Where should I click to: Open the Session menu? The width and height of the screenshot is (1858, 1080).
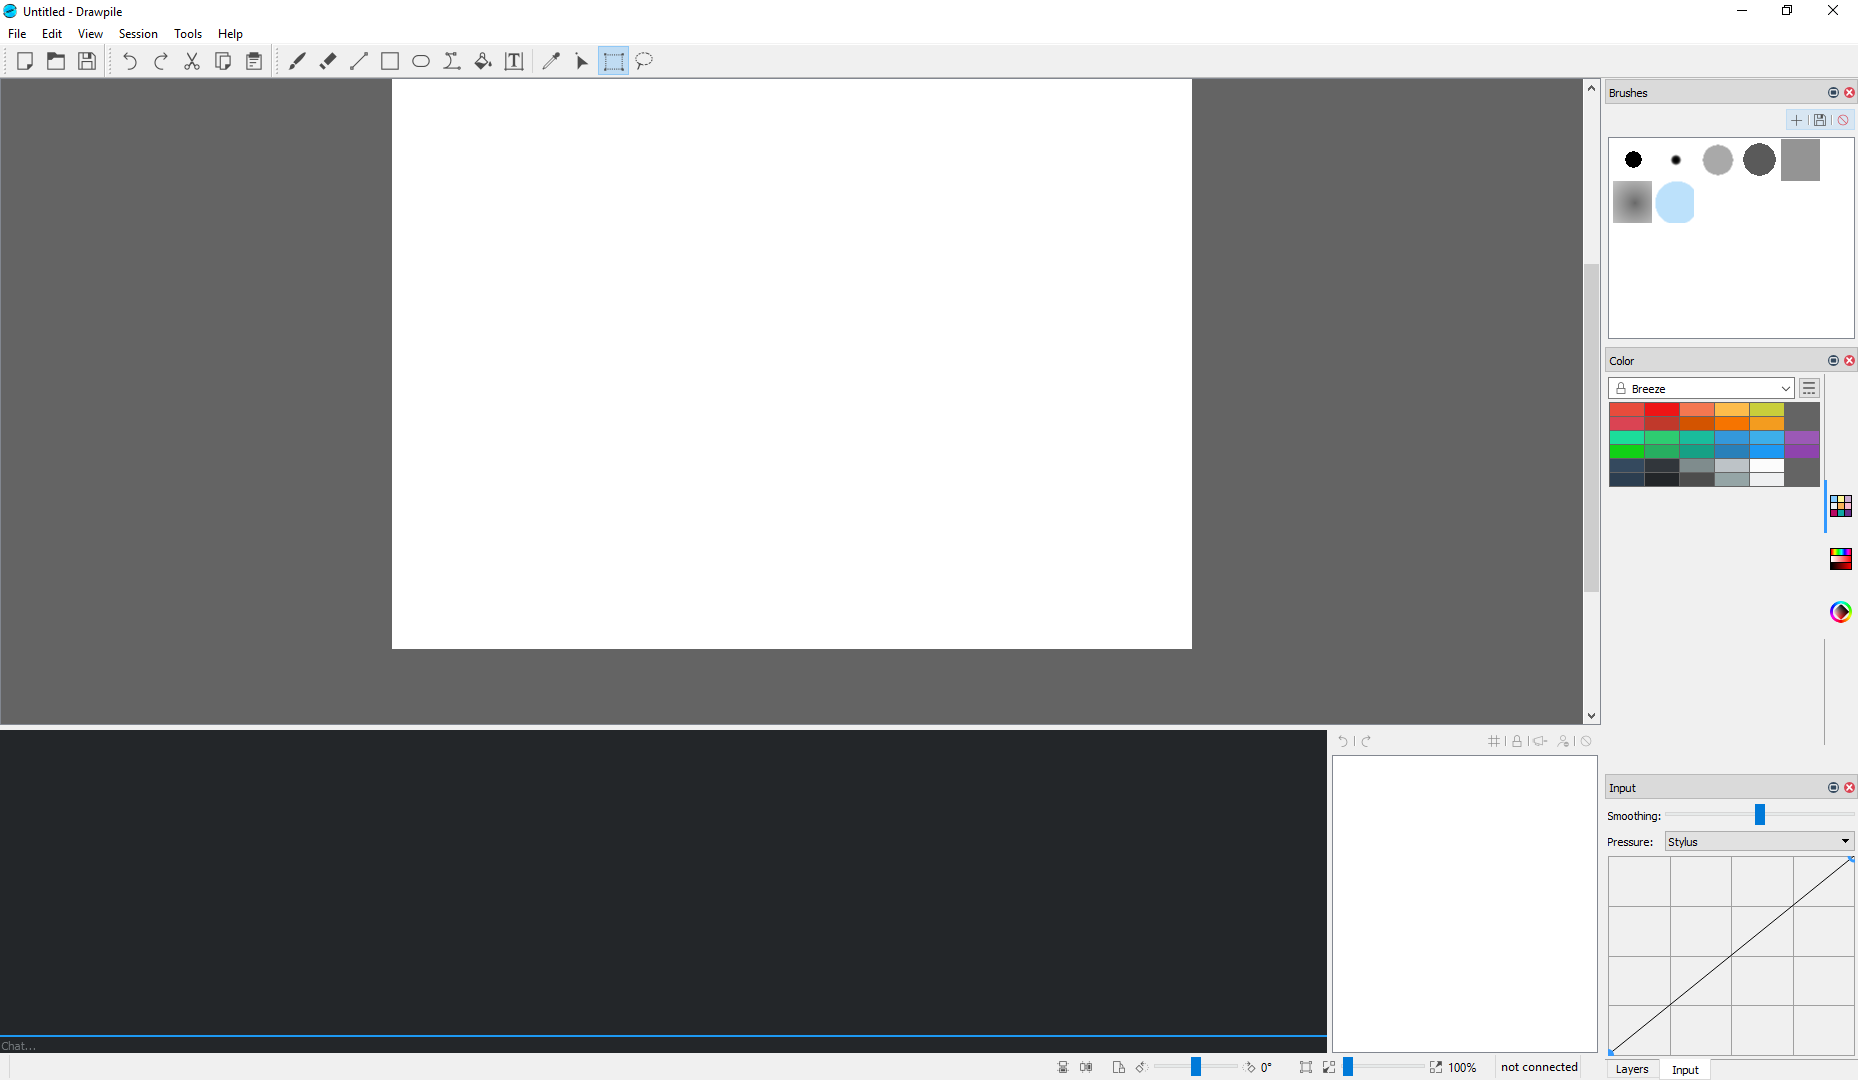(138, 33)
